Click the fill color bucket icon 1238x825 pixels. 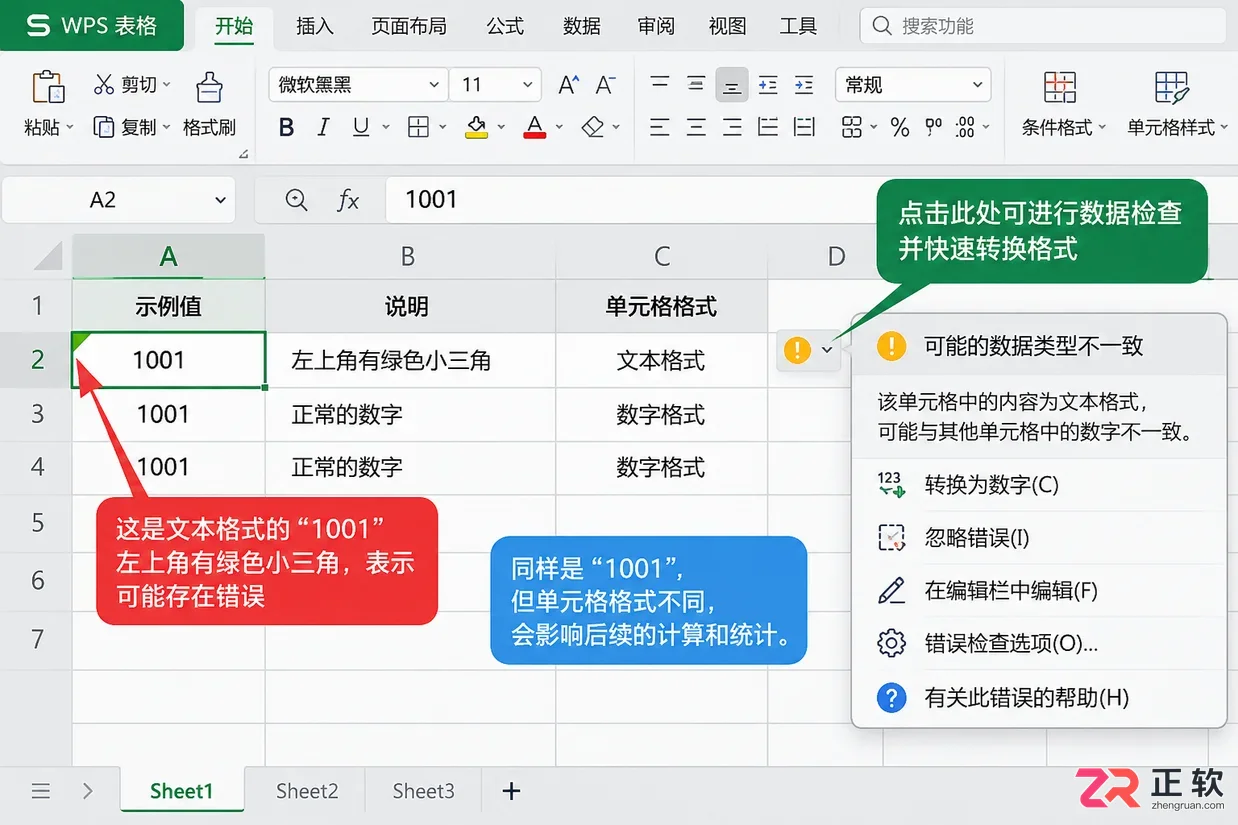coord(477,127)
